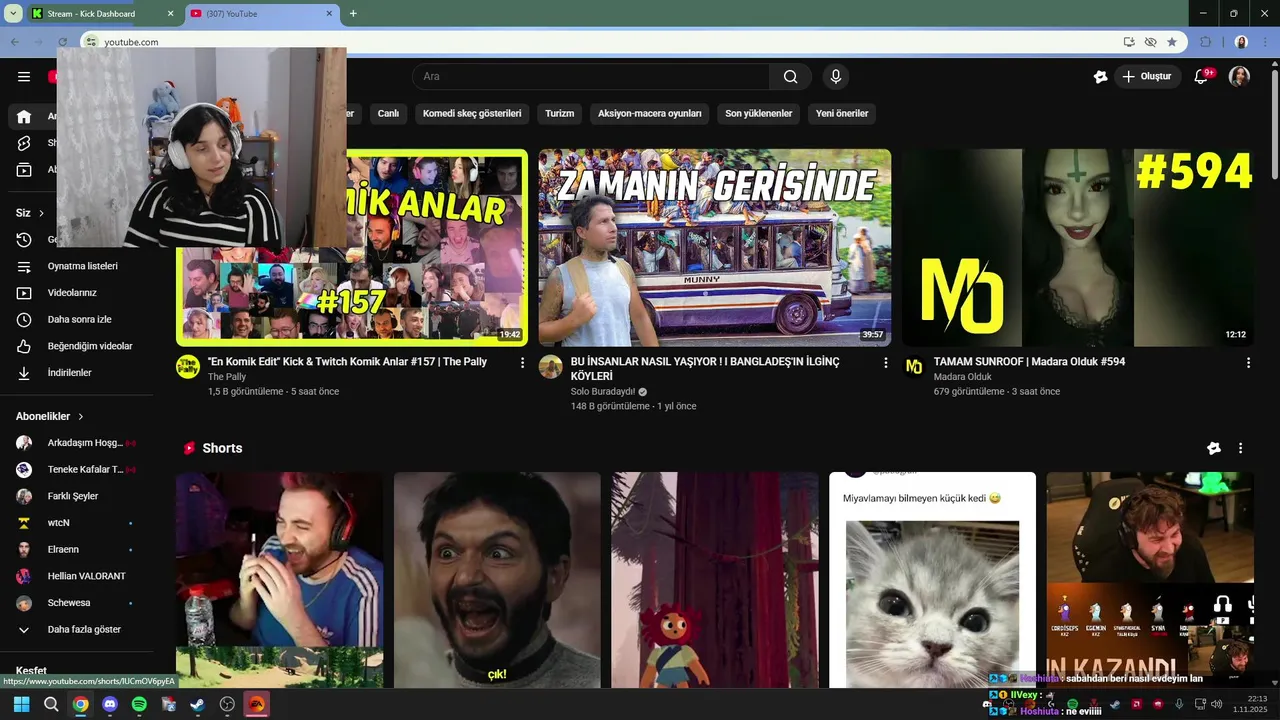Expand the Siz section chevron

pyautogui.click(x=41, y=213)
